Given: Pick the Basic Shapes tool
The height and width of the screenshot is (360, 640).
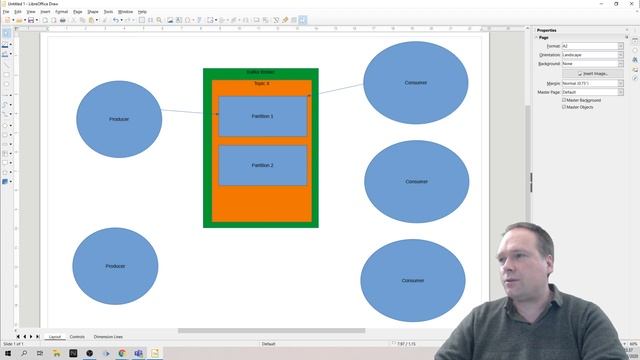Looking at the screenshot, I should [5, 125].
